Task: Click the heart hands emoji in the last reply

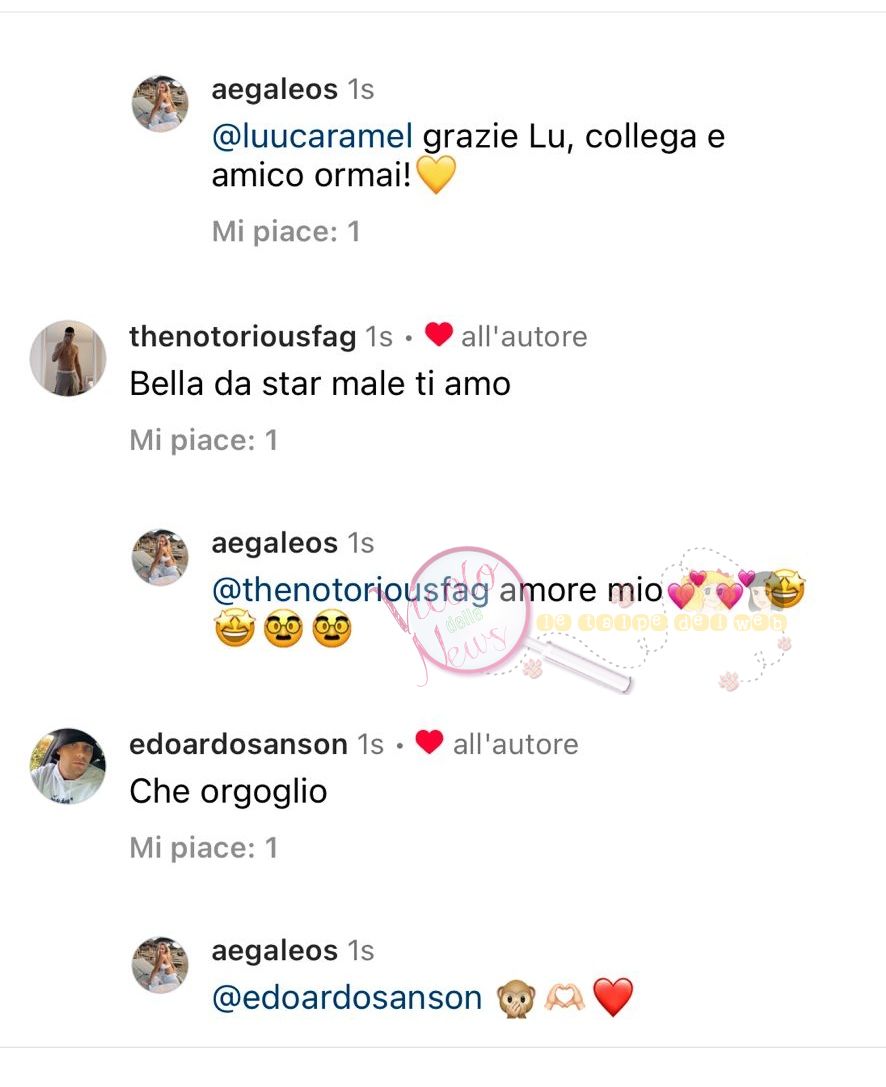Action: pos(565,999)
